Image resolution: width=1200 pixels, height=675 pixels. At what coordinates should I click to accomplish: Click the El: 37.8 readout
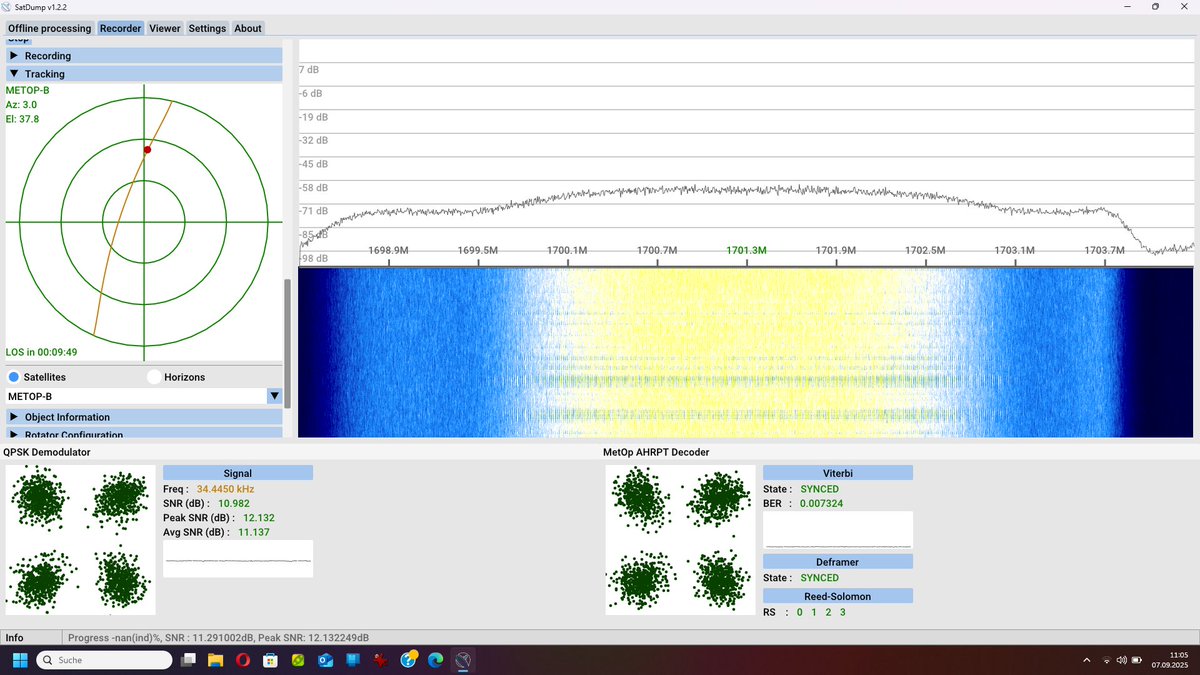(22, 119)
